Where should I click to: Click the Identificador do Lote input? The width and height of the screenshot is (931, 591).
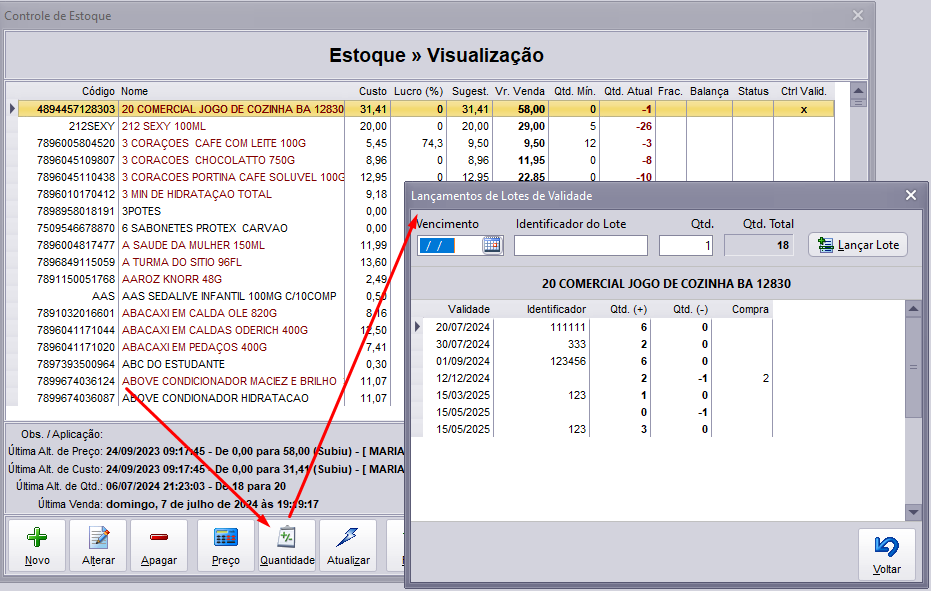(x=581, y=245)
